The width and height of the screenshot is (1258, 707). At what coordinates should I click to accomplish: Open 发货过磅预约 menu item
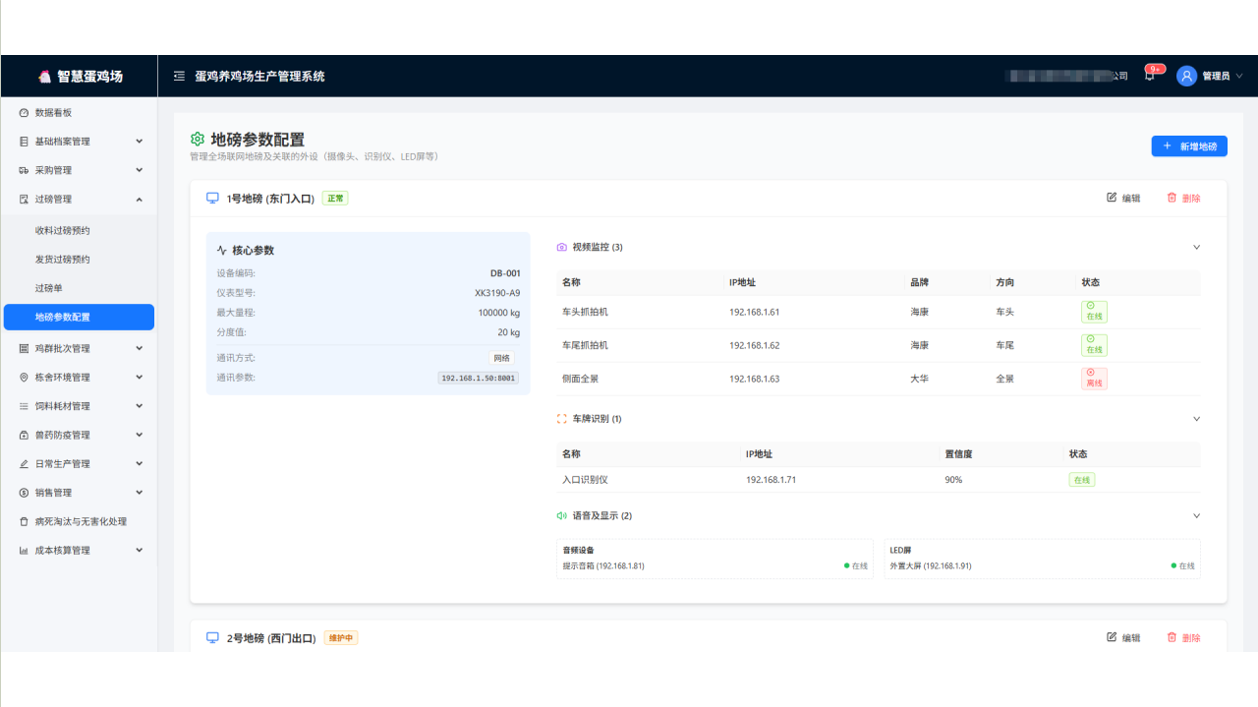coord(79,260)
